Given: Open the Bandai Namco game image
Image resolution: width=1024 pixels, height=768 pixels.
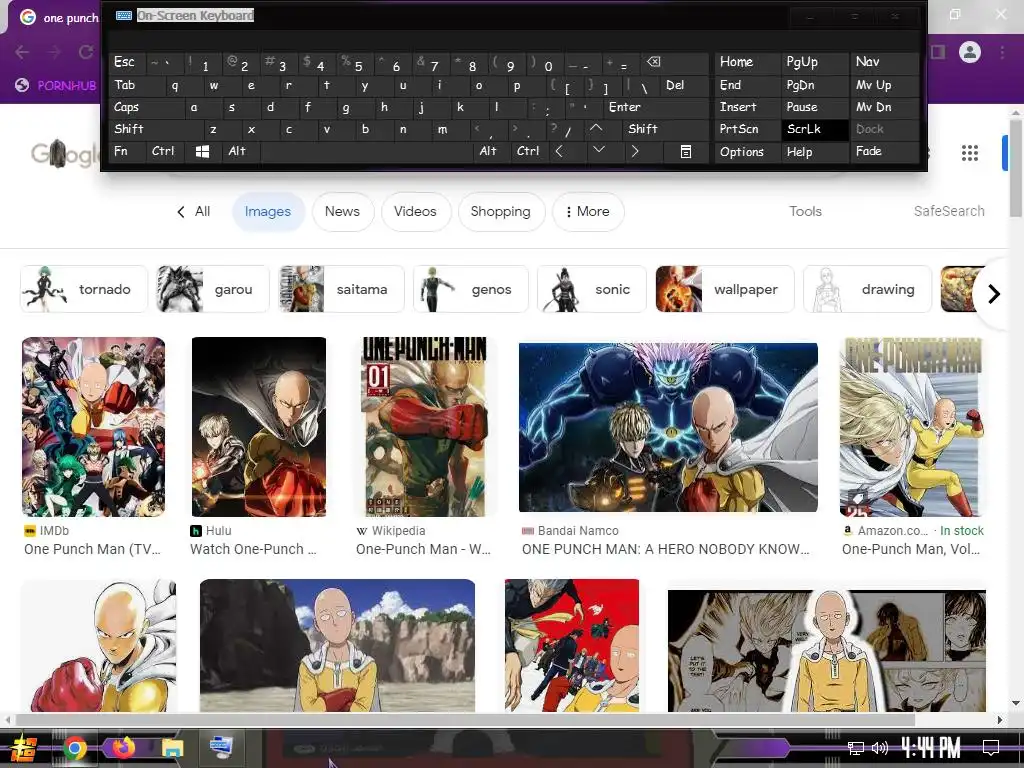Looking at the screenshot, I should 668,427.
